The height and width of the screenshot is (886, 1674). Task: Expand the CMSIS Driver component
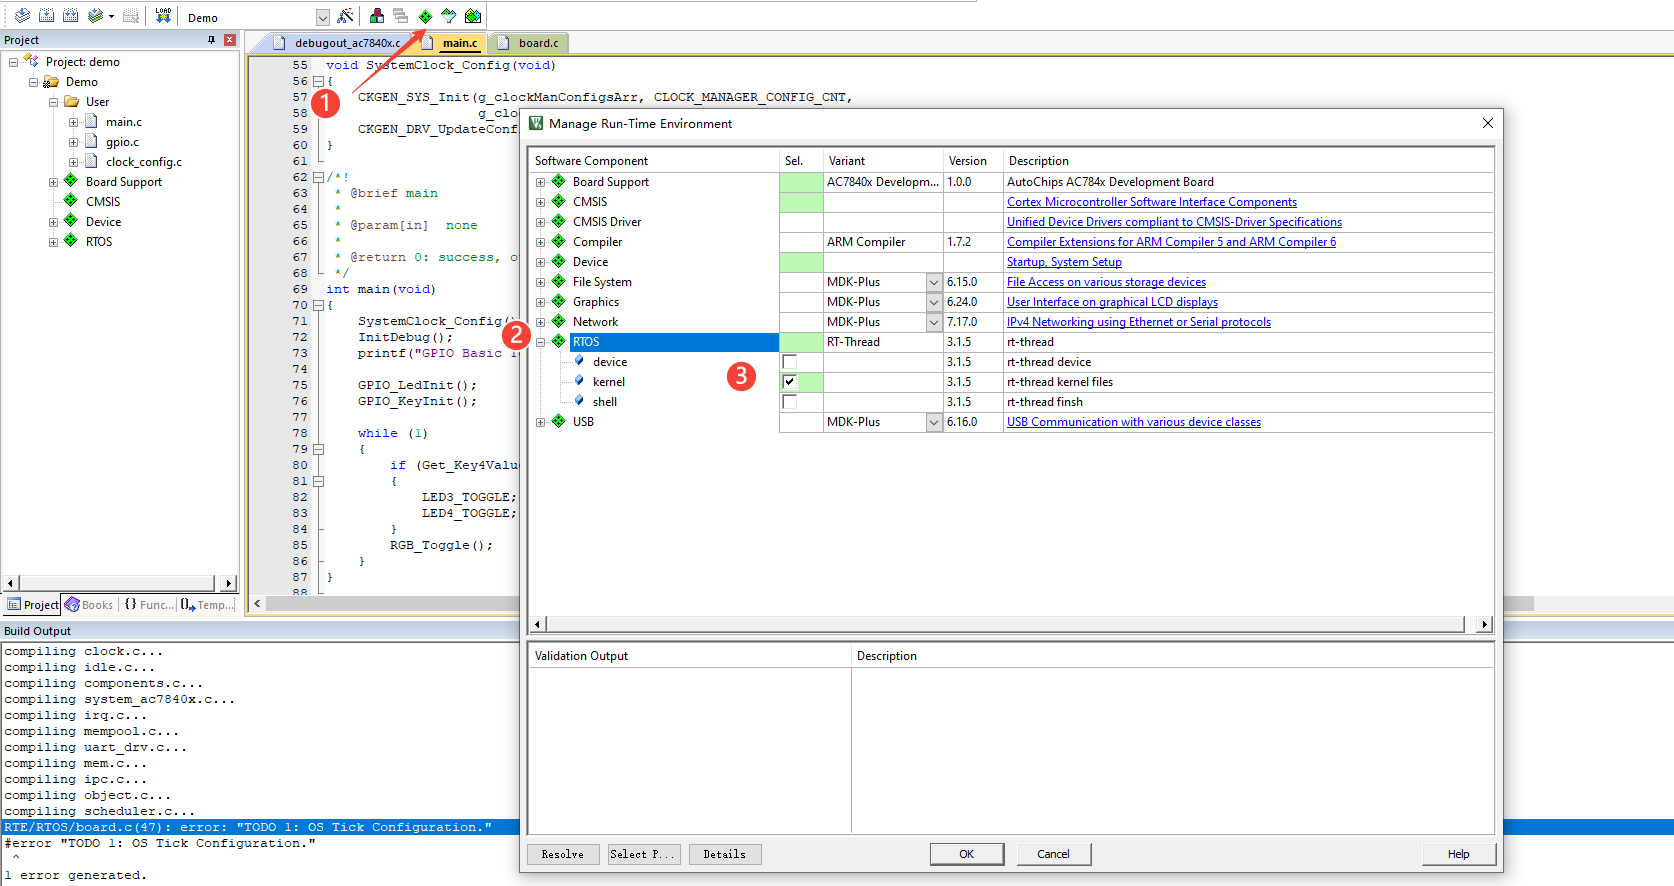coord(541,222)
